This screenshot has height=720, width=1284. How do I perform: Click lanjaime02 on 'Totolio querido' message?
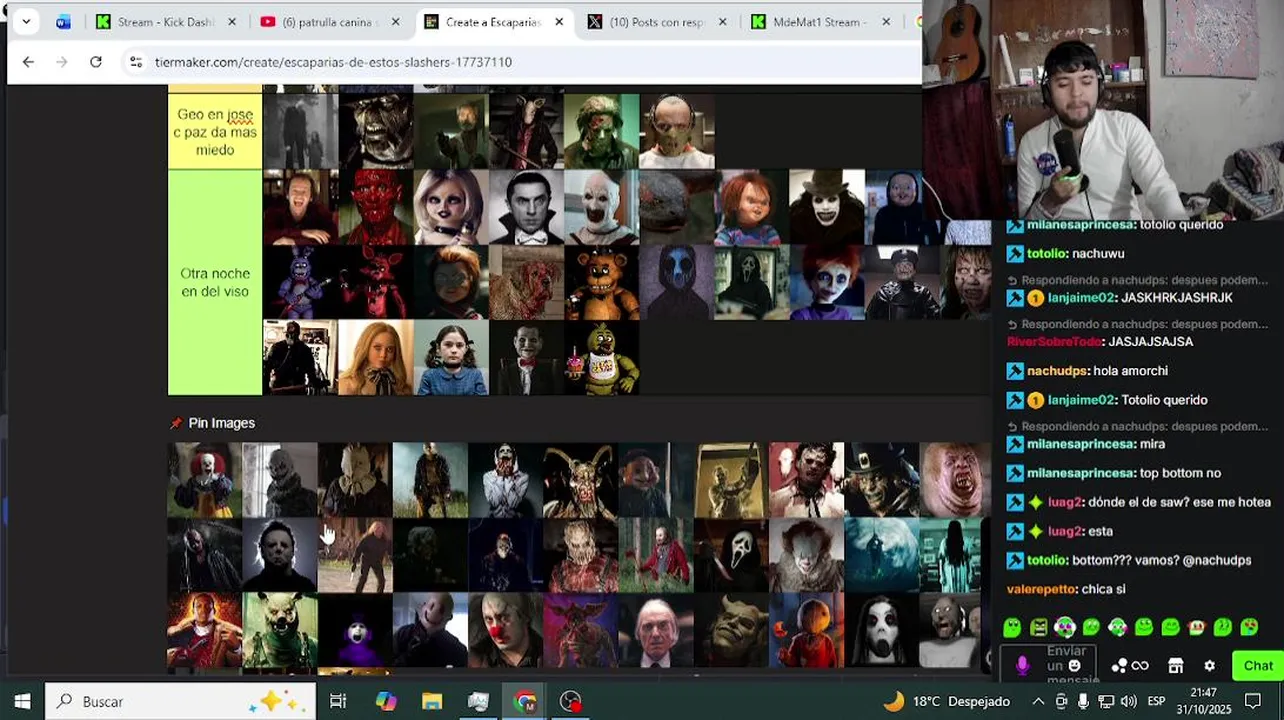coord(1081,400)
